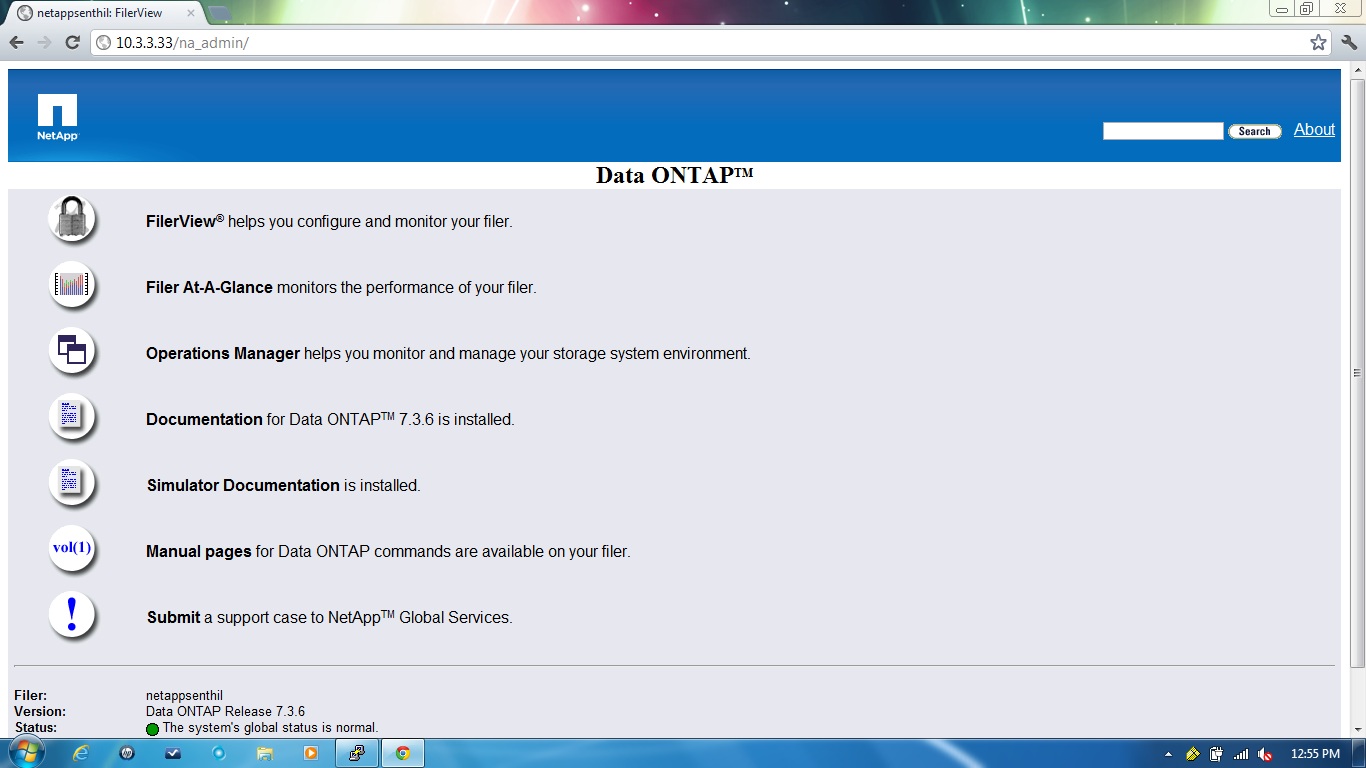Click the Simulator Documentation link text
The image size is (1366, 768).
point(243,485)
